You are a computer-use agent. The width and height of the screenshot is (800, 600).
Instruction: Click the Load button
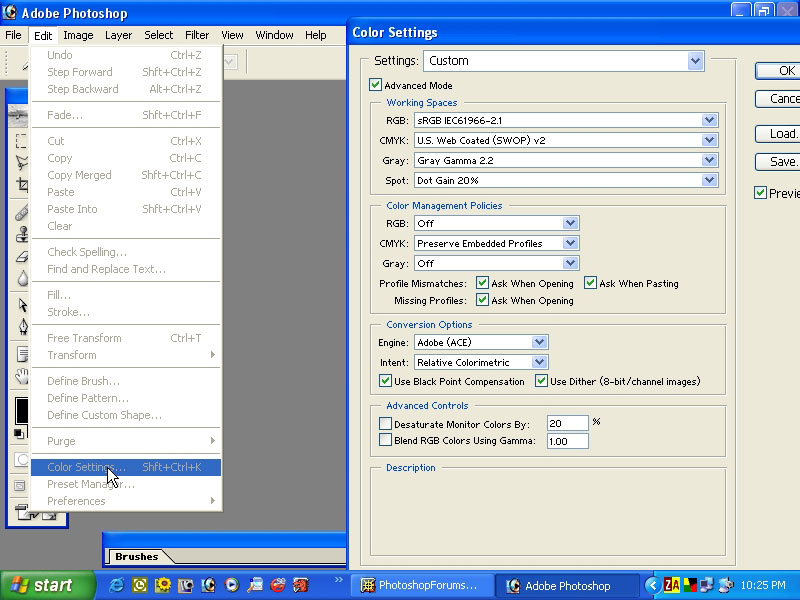pyautogui.click(x=782, y=134)
